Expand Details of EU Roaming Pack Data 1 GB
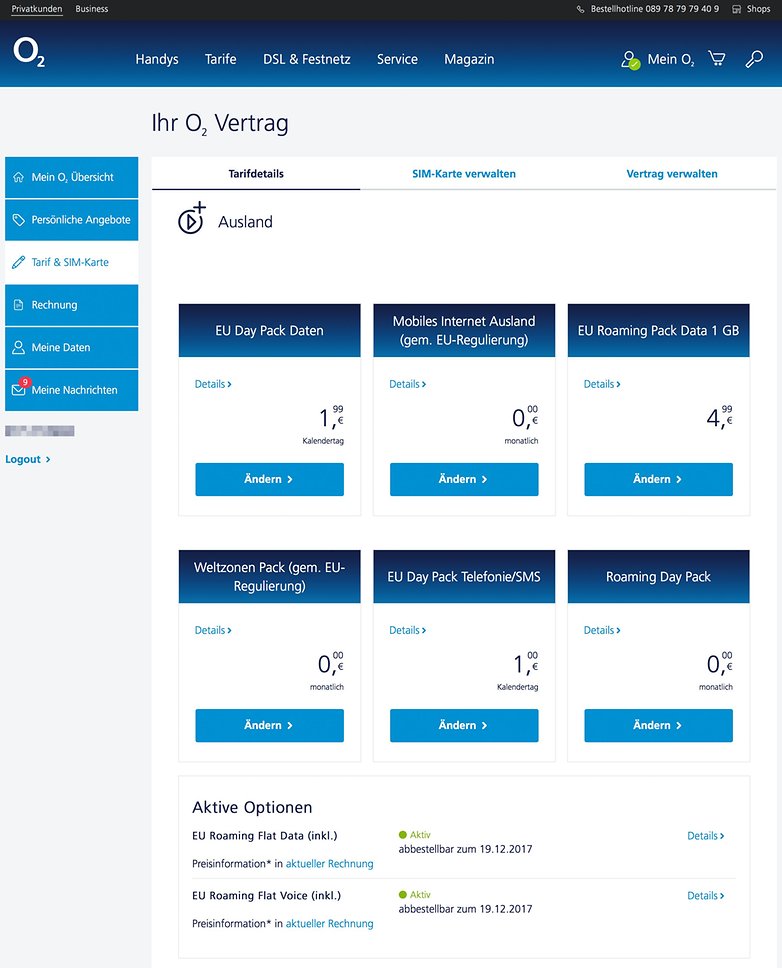 (x=602, y=384)
